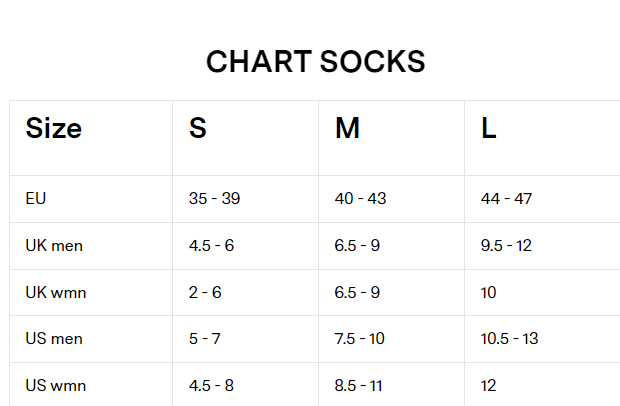Select the US men medium 7.5 - 10 cell
The image size is (620, 406).
coord(359,338)
